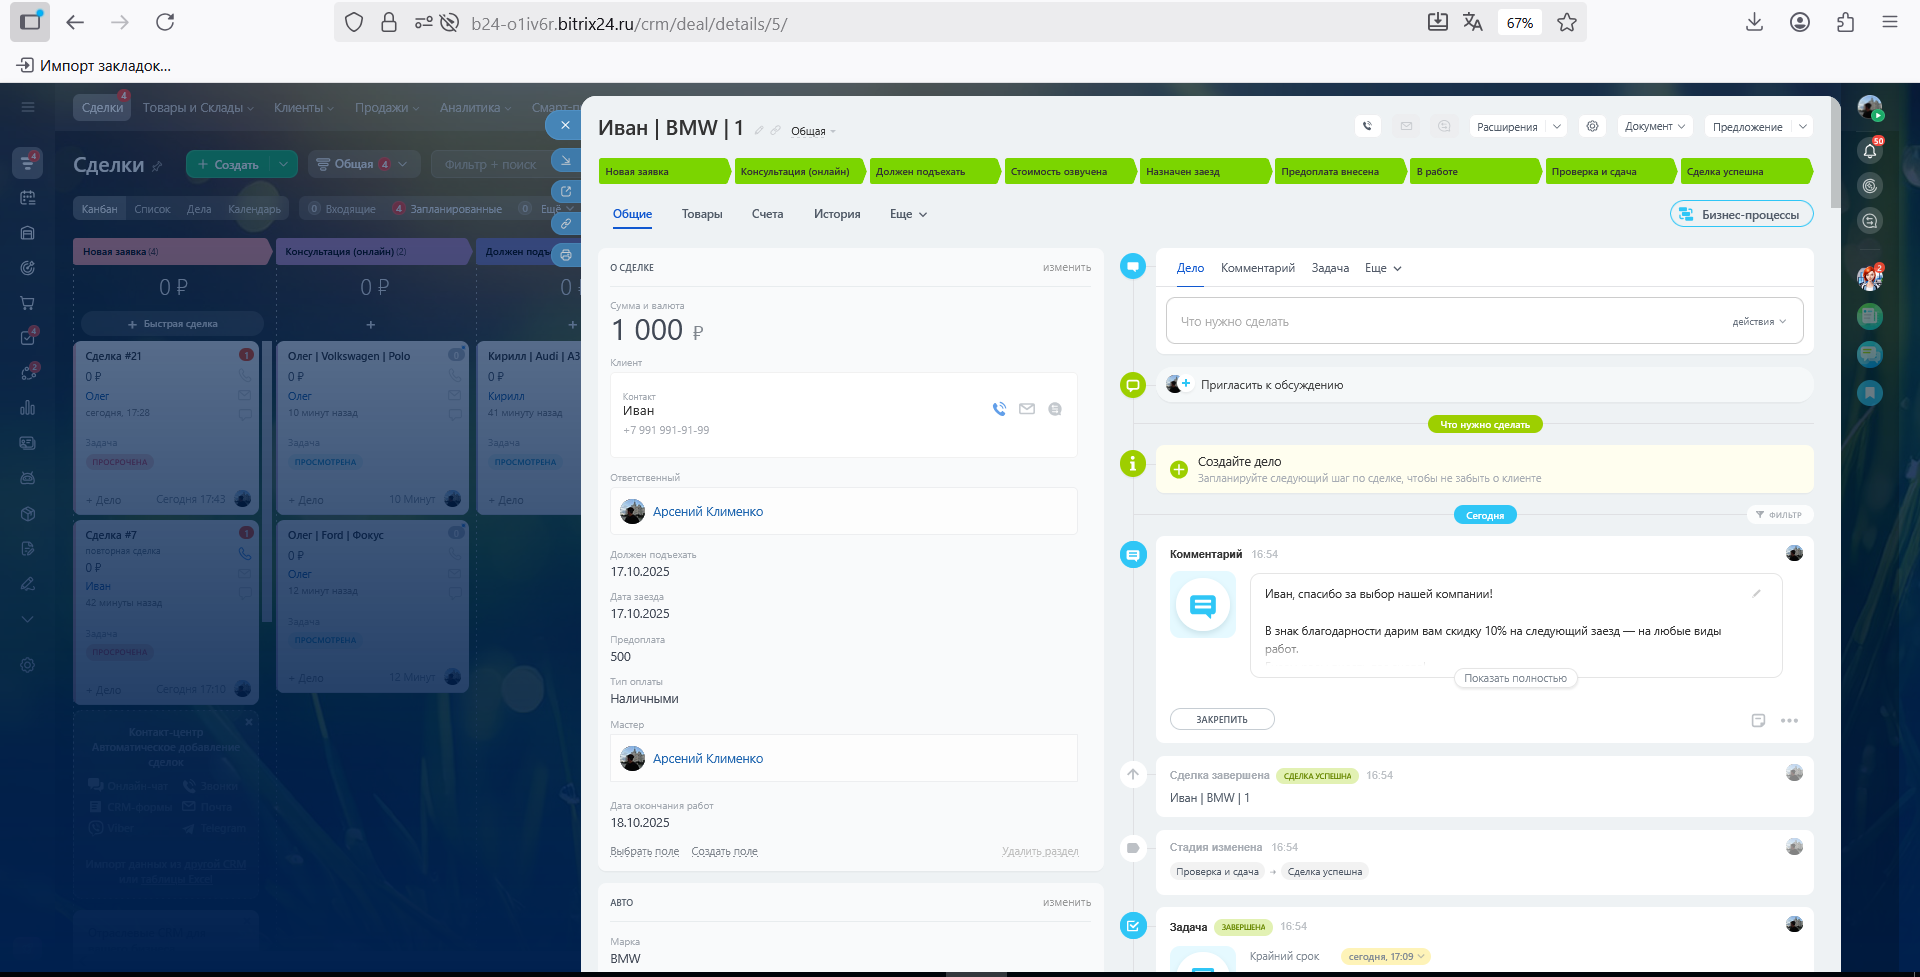
Task: Click the note icon below the comment
Action: point(1758,720)
